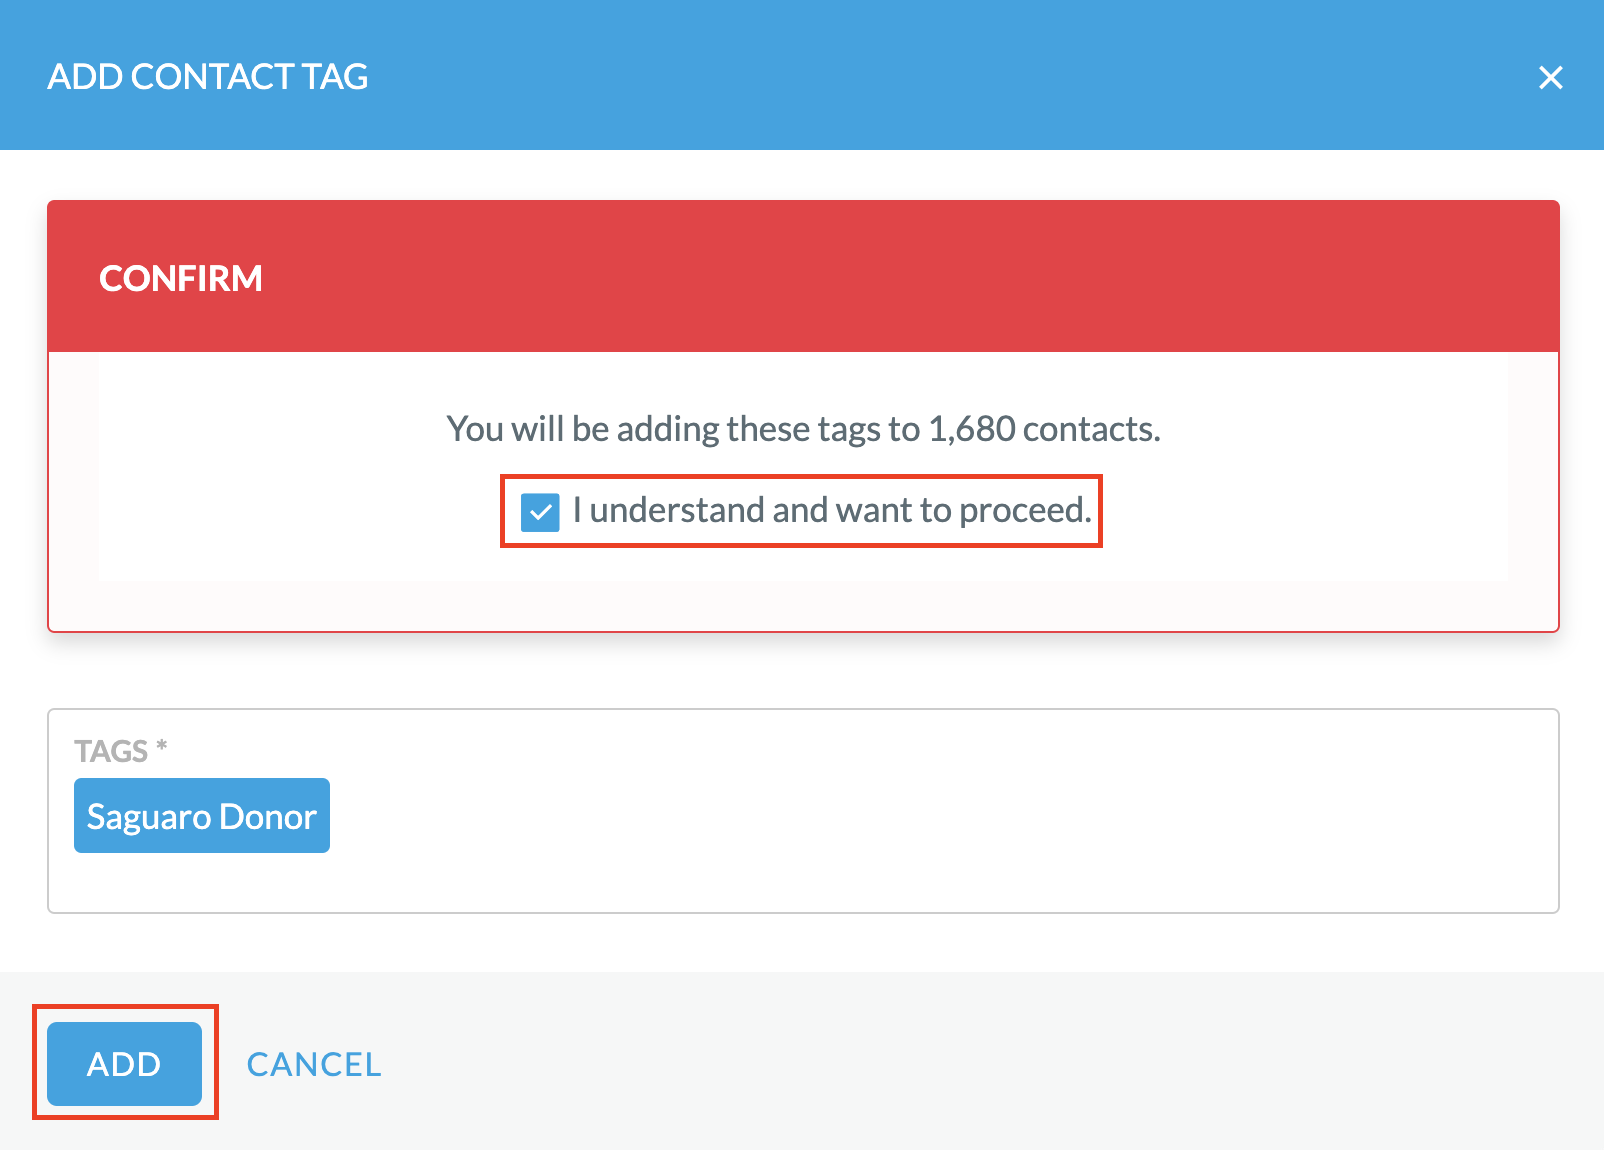Abort tagging via CANCEL text

pyautogui.click(x=314, y=1064)
